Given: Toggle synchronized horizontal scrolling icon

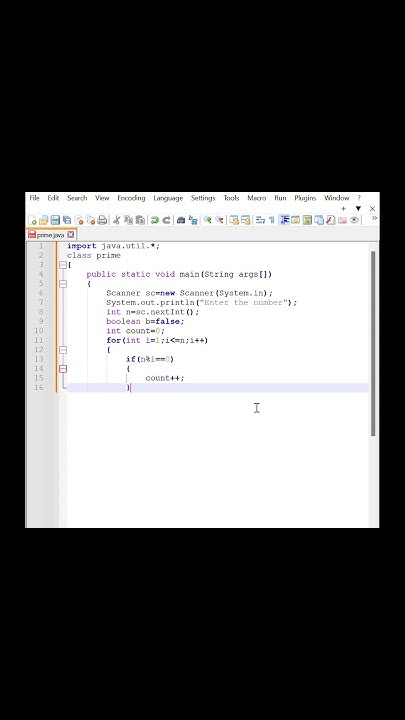Looking at the screenshot, I should tap(246, 220).
